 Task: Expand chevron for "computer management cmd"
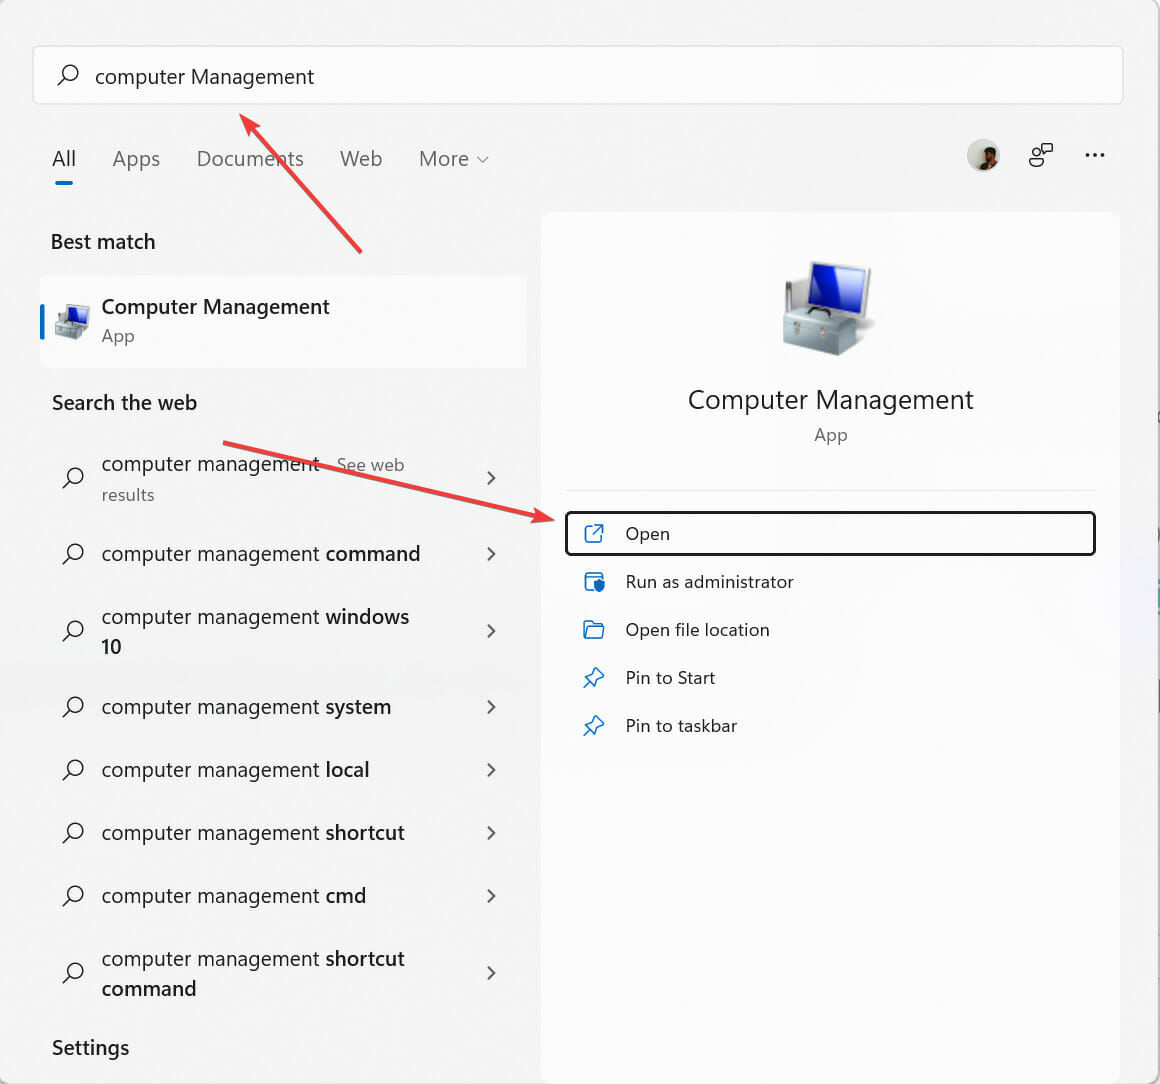click(491, 896)
